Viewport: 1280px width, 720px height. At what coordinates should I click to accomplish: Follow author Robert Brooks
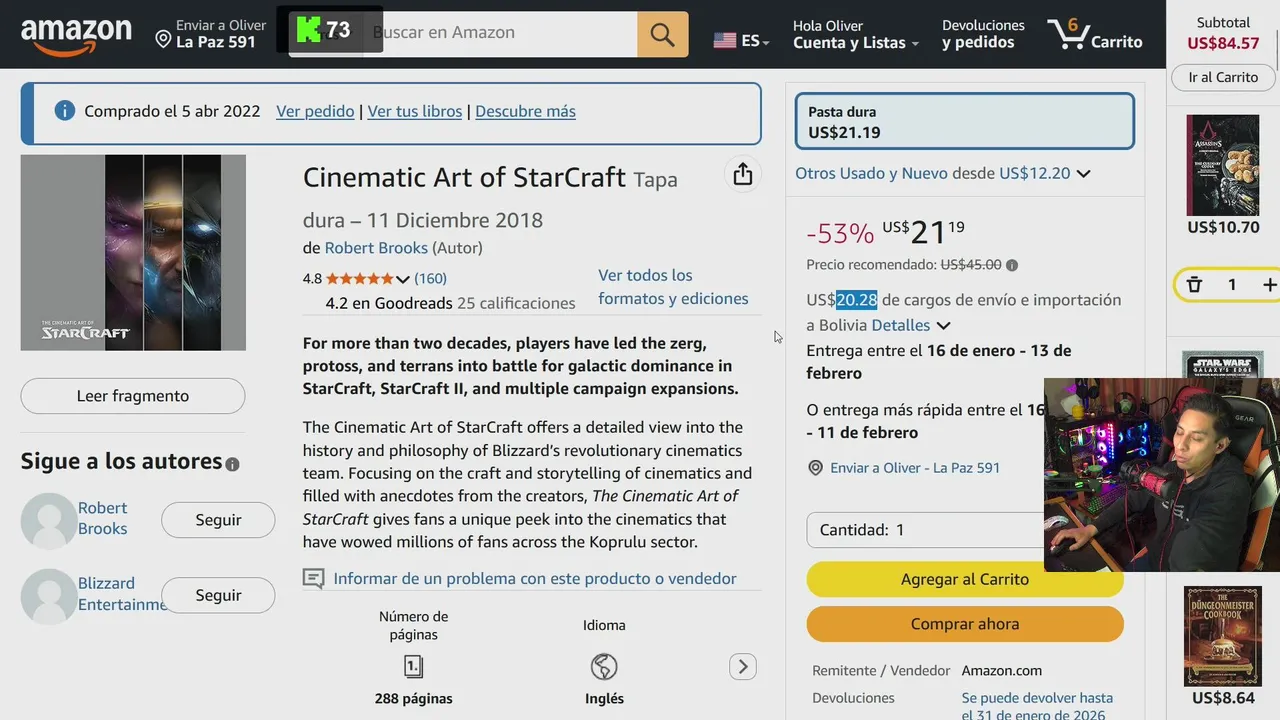(x=218, y=520)
